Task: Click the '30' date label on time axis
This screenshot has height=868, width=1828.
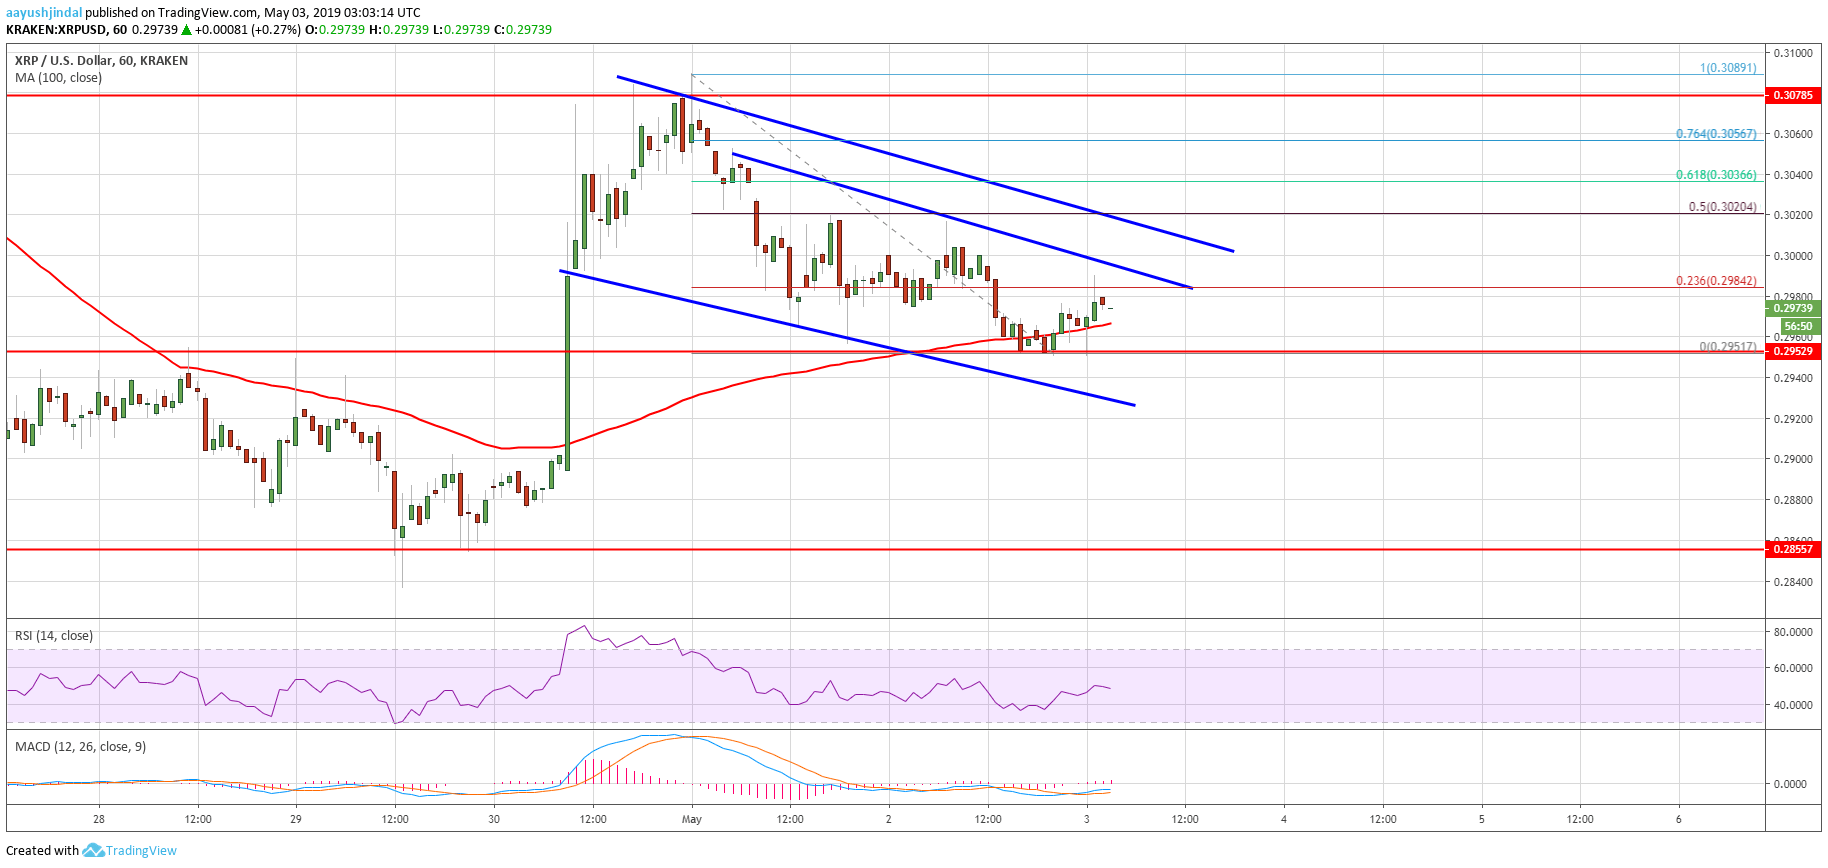Action: click(494, 820)
